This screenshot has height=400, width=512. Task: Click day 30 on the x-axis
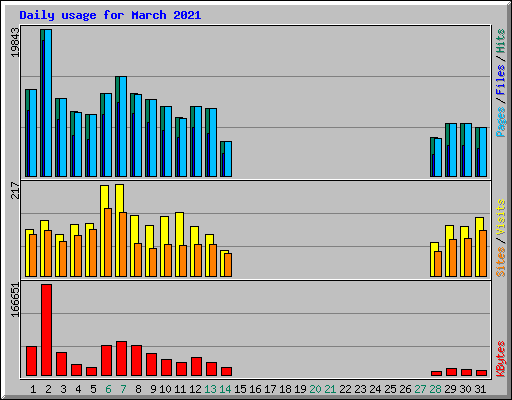pyautogui.click(x=465, y=389)
